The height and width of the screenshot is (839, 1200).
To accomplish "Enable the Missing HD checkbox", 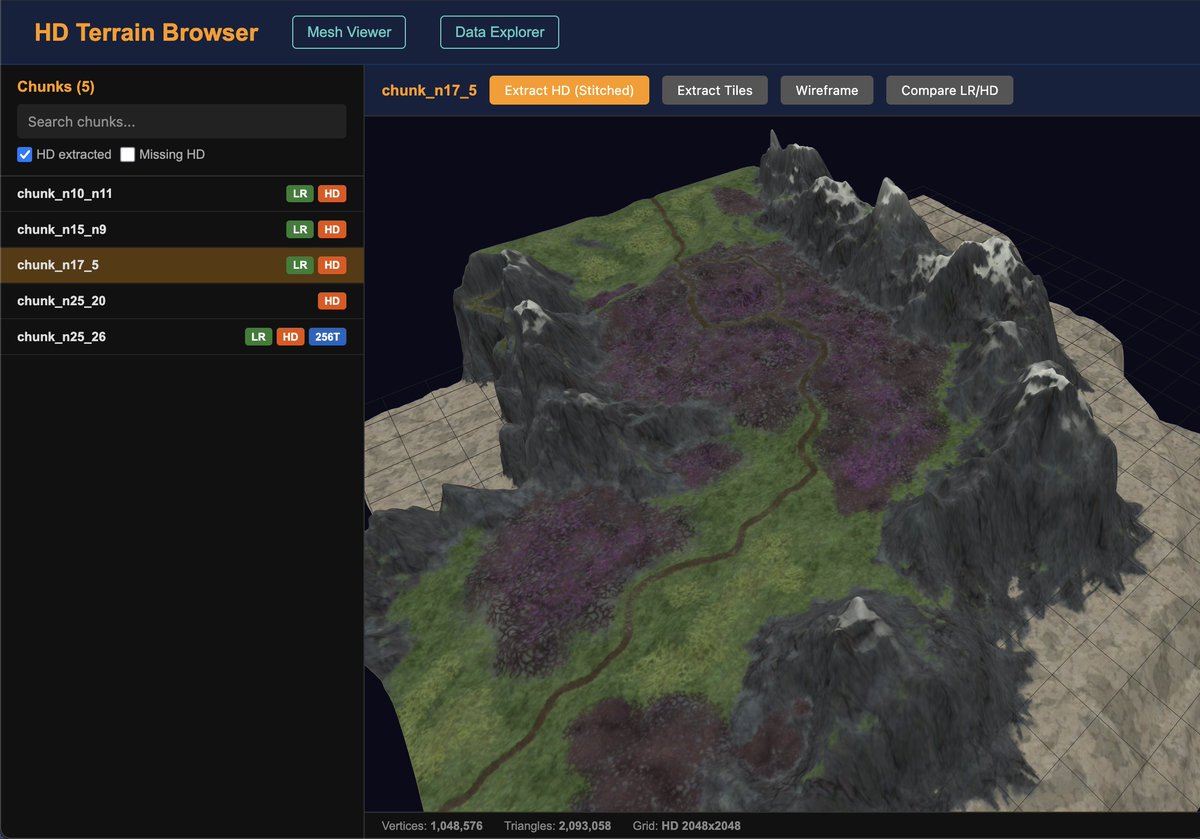I will pyautogui.click(x=127, y=154).
